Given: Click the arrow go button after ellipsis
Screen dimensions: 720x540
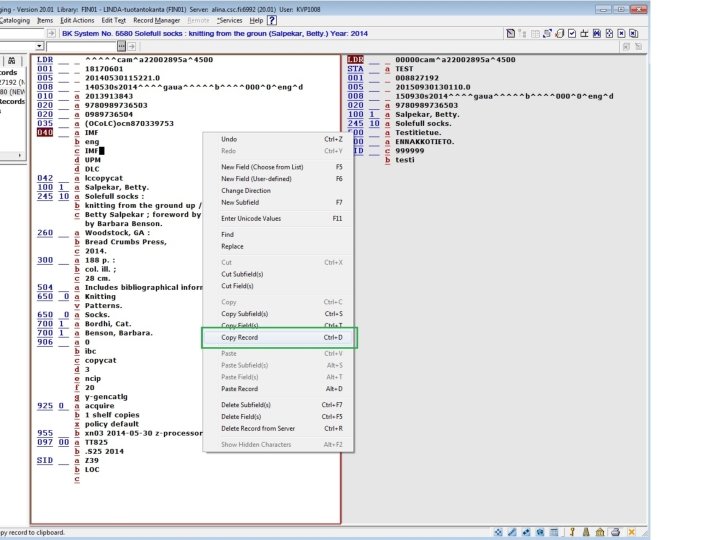Looking at the screenshot, I should pyautogui.click(x=132, y=46).
